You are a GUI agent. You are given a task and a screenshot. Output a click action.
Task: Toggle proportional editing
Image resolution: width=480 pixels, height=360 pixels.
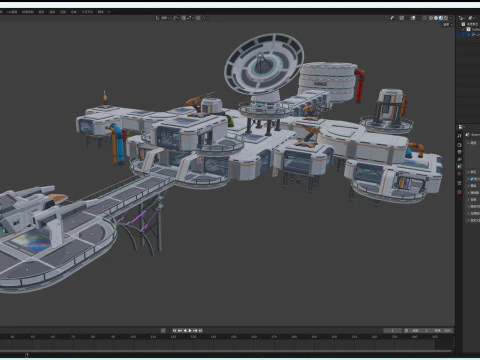coord(198,18)
